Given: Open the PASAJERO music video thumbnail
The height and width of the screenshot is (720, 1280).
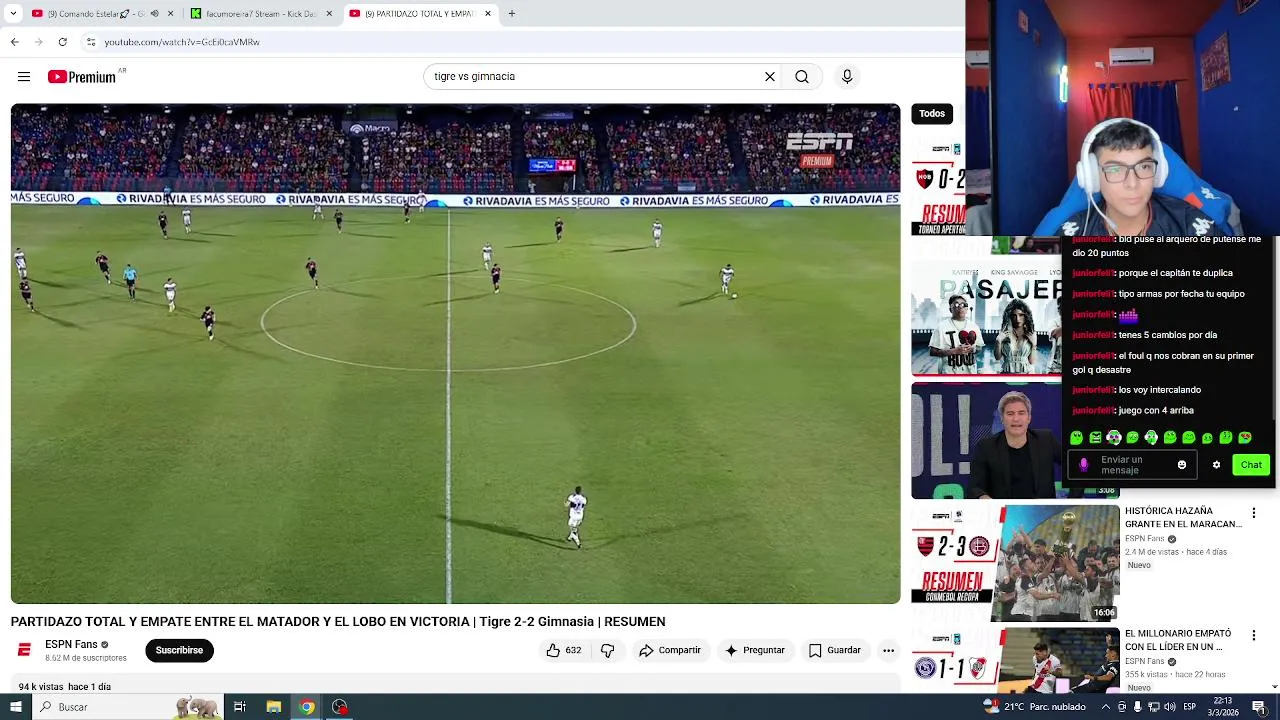Looking at the screenshot, I should [x=986, y=318].
